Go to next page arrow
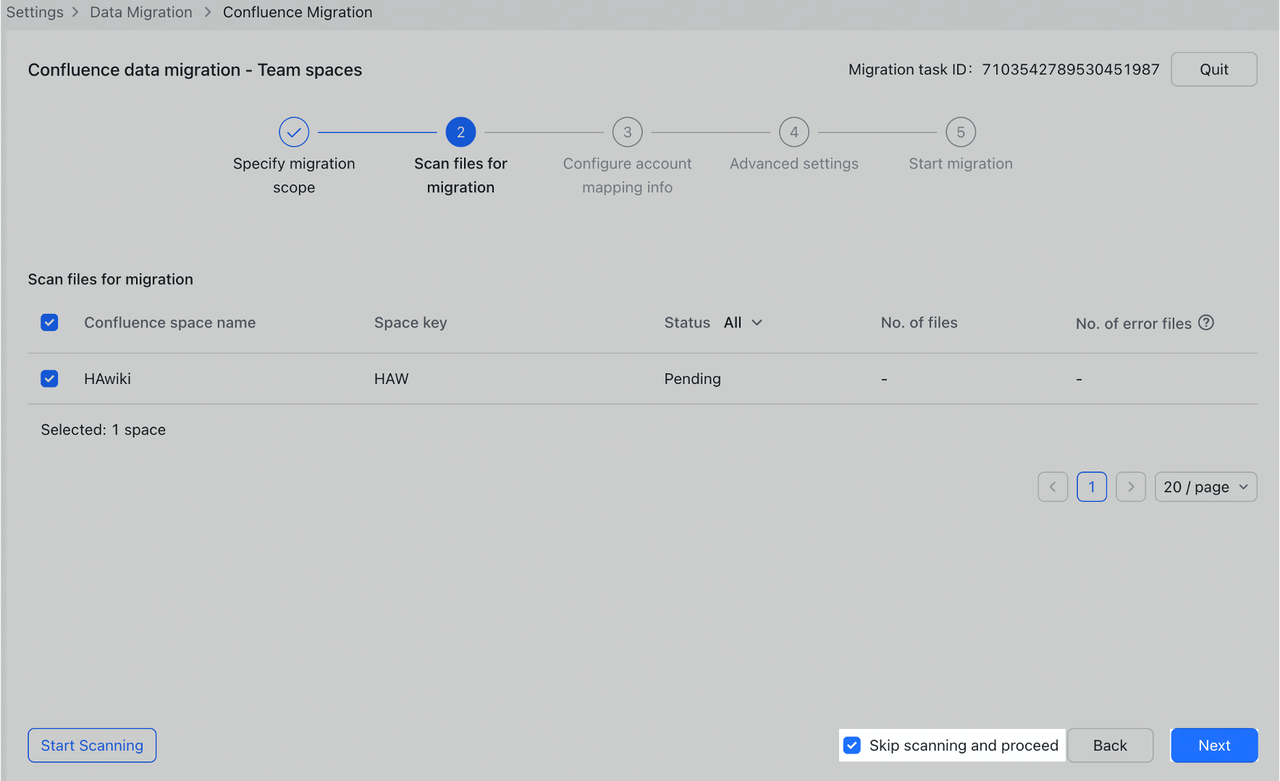This screenshot has width=1280, height=781. pyautogui.click(x=1130, y=487)
